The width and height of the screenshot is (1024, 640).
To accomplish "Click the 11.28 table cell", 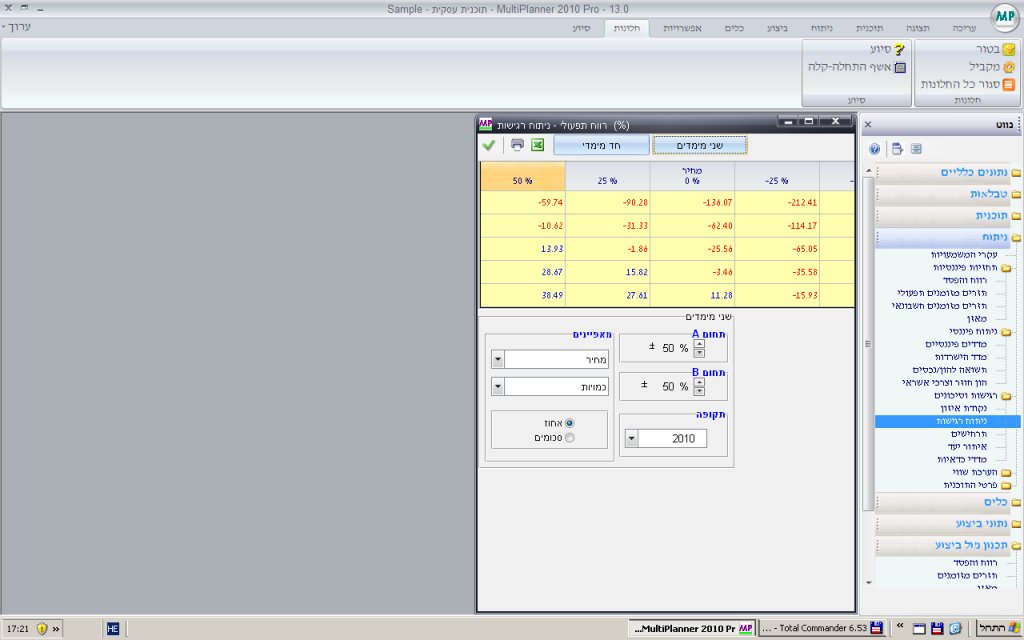I will point(692,295).
